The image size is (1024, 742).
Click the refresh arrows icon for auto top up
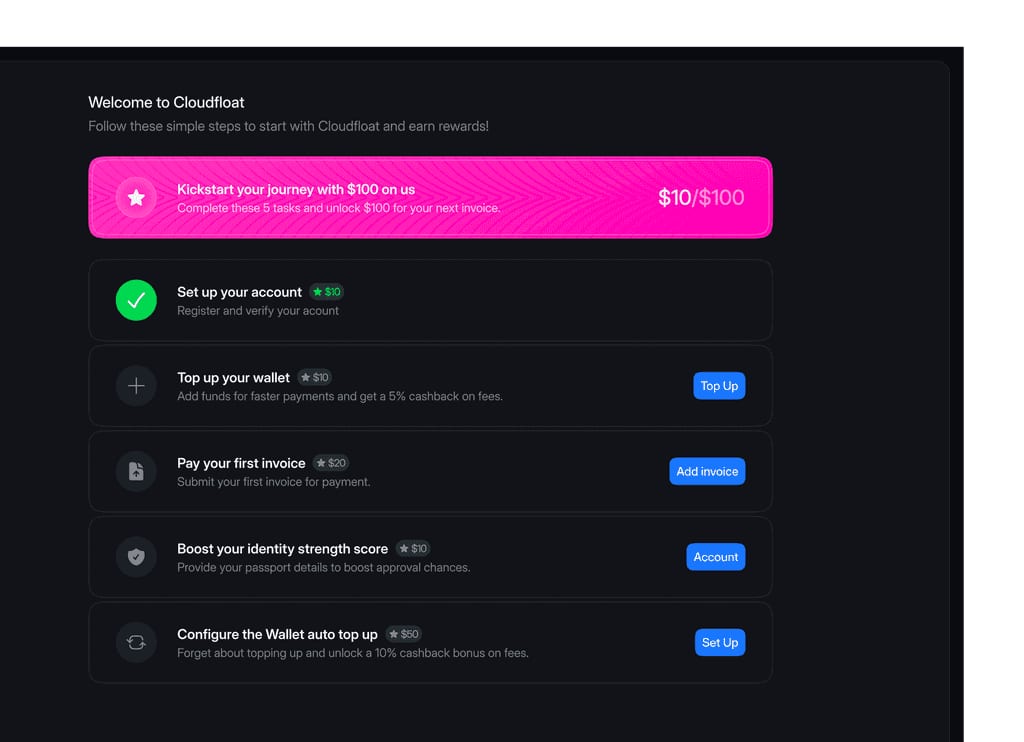click(136, 642)
